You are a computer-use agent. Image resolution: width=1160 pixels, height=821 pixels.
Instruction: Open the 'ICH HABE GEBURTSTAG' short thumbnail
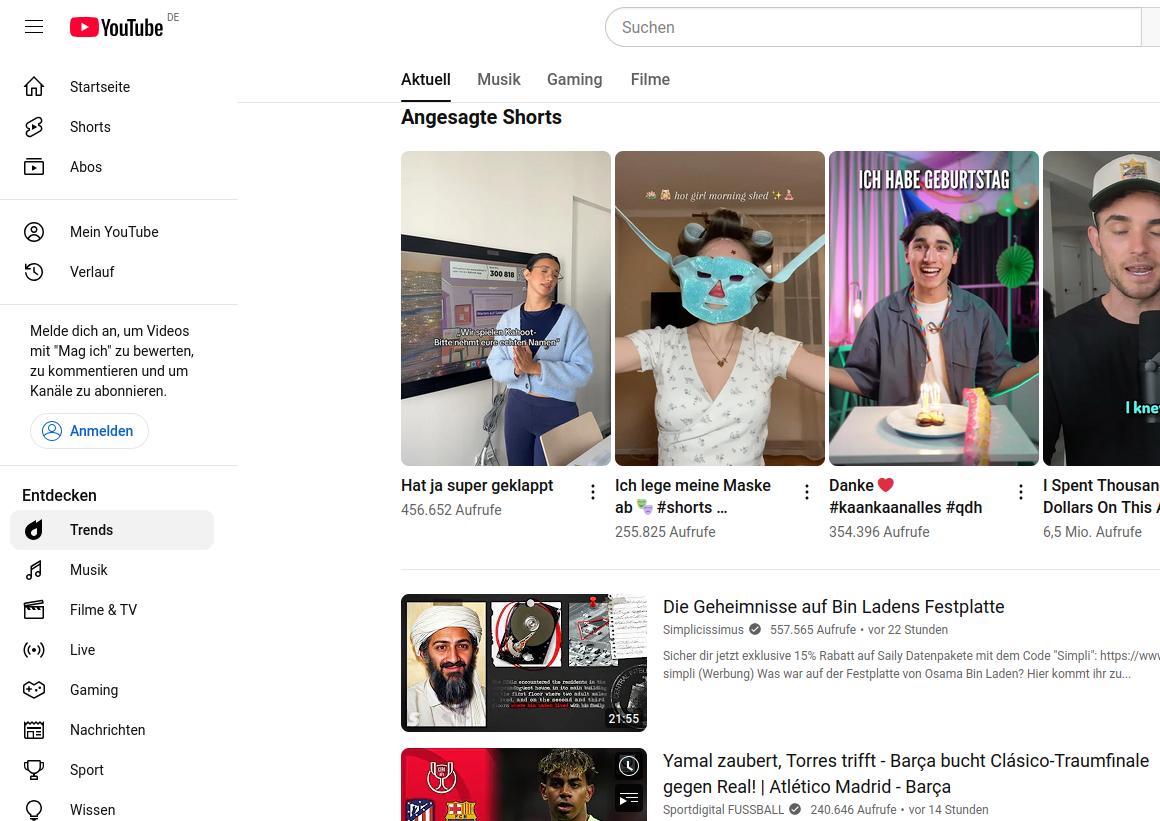933,308
